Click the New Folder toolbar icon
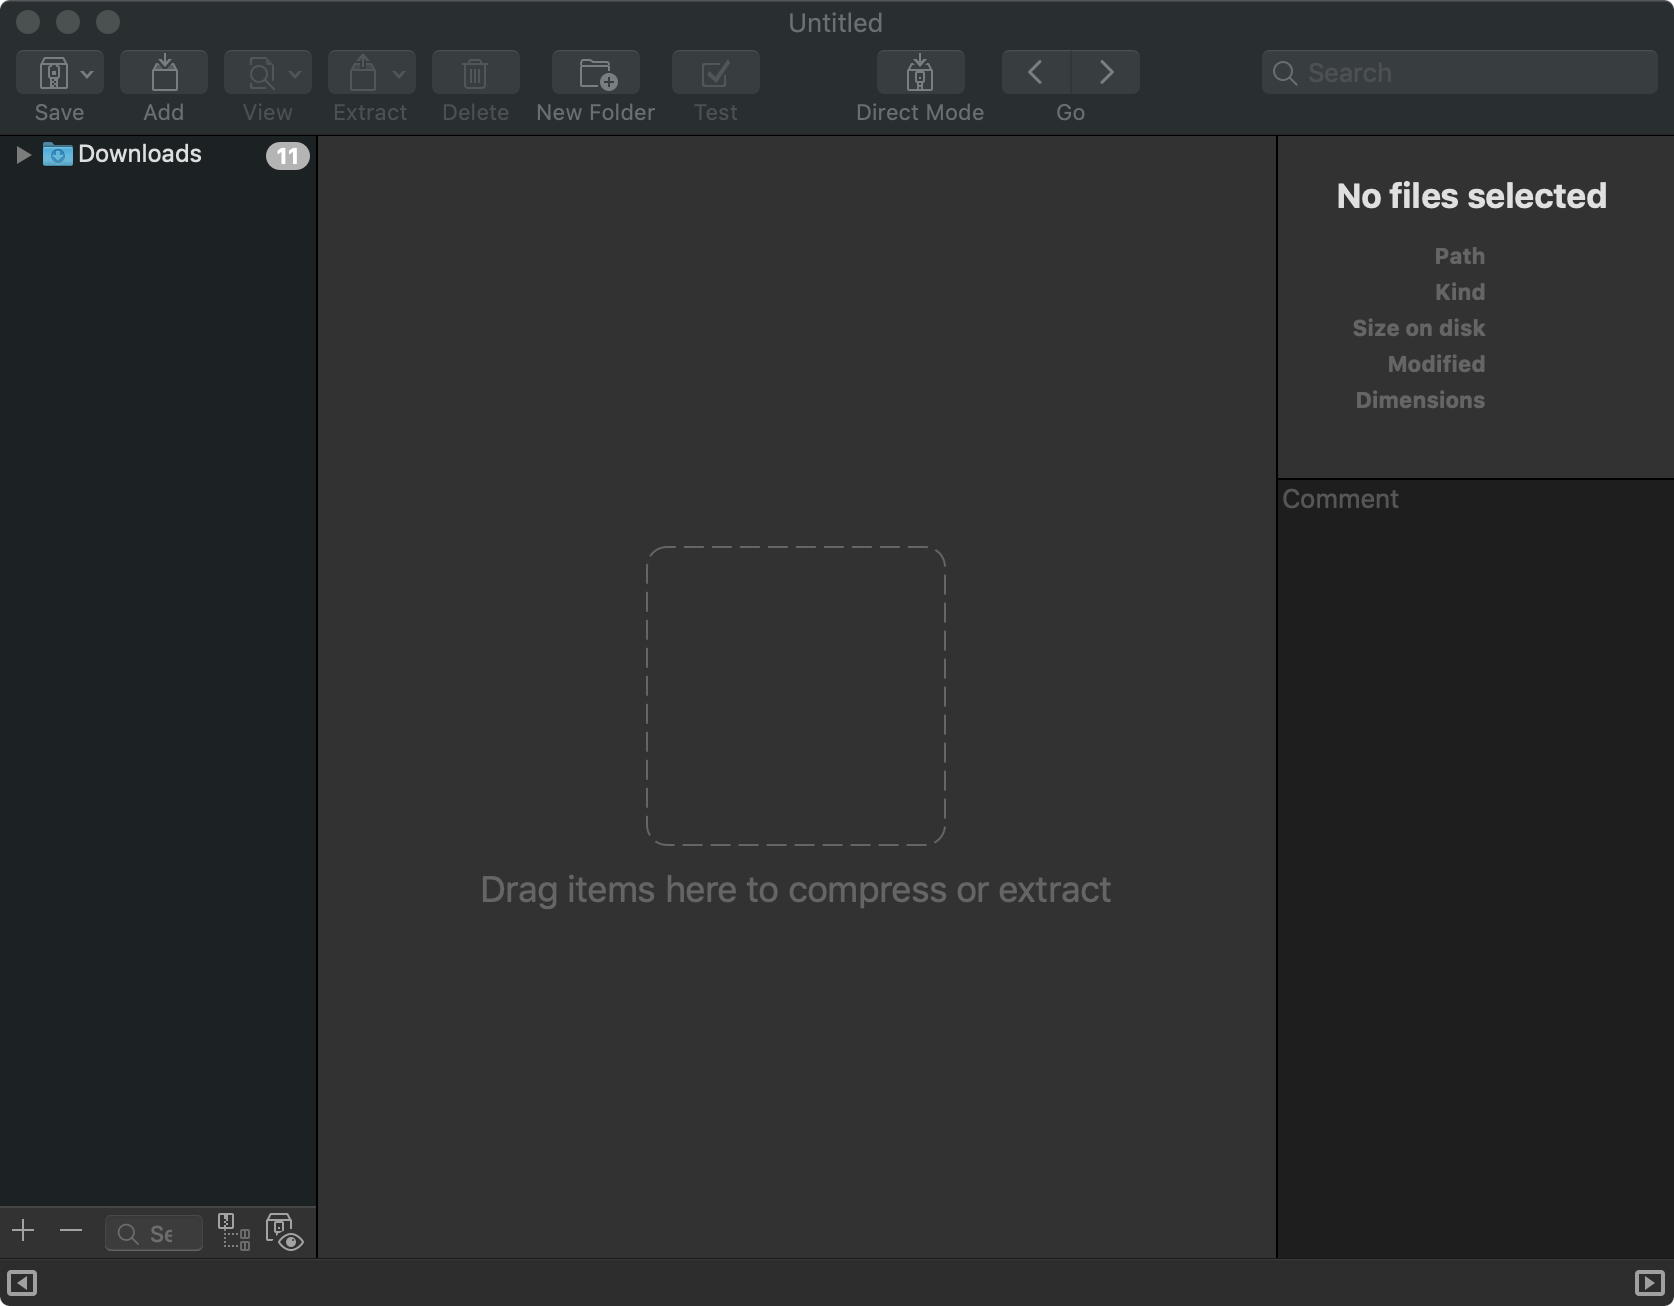 [x=596, y=73]
